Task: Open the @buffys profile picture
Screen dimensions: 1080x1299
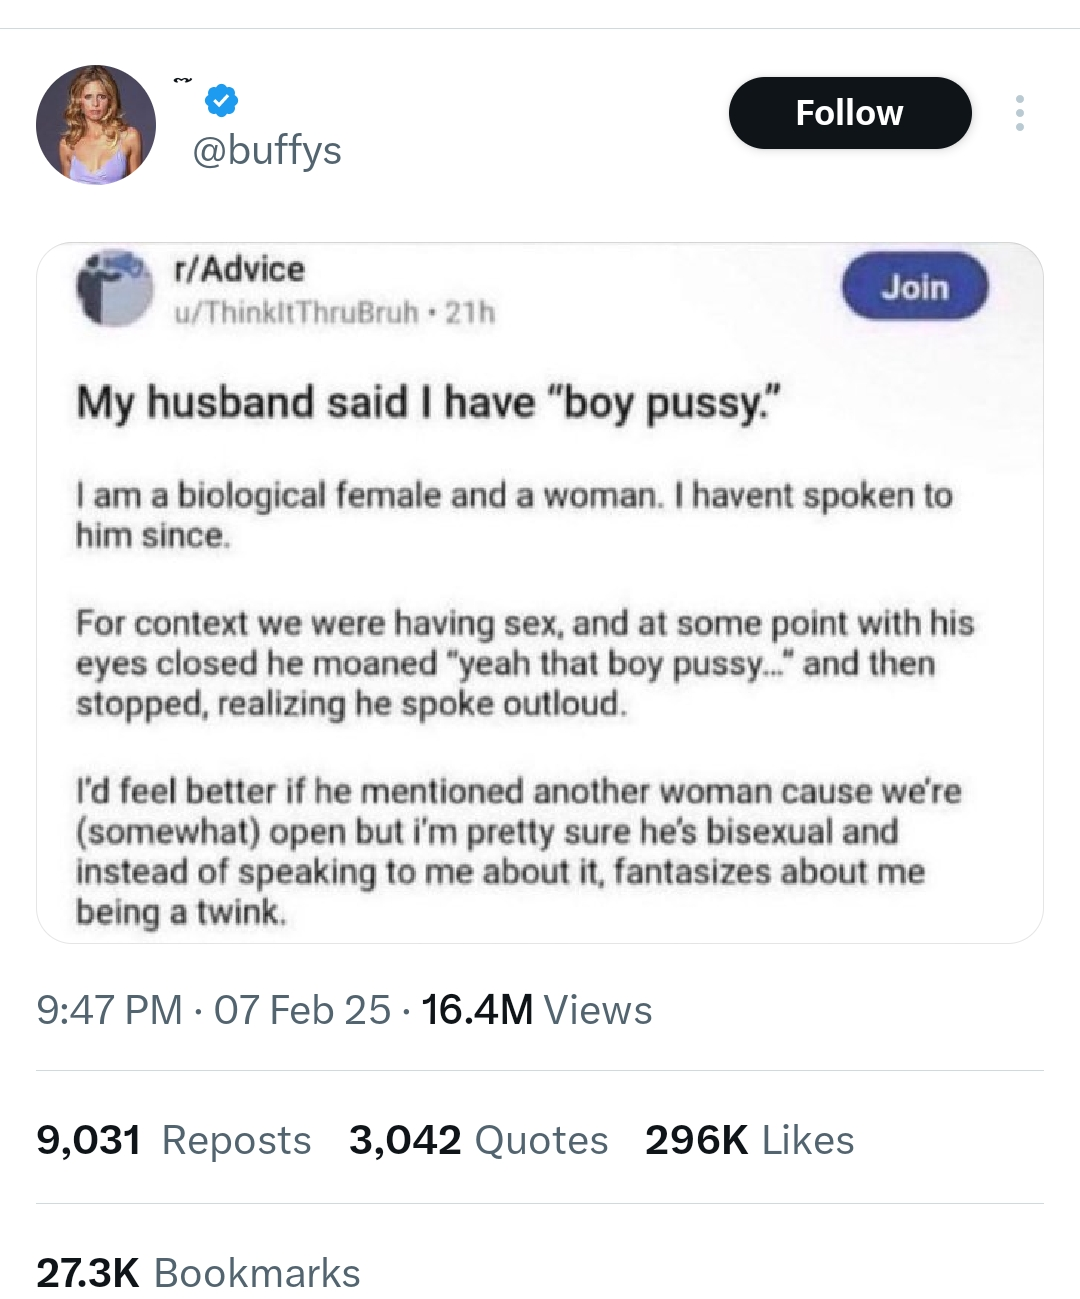Action: point(96,125)
